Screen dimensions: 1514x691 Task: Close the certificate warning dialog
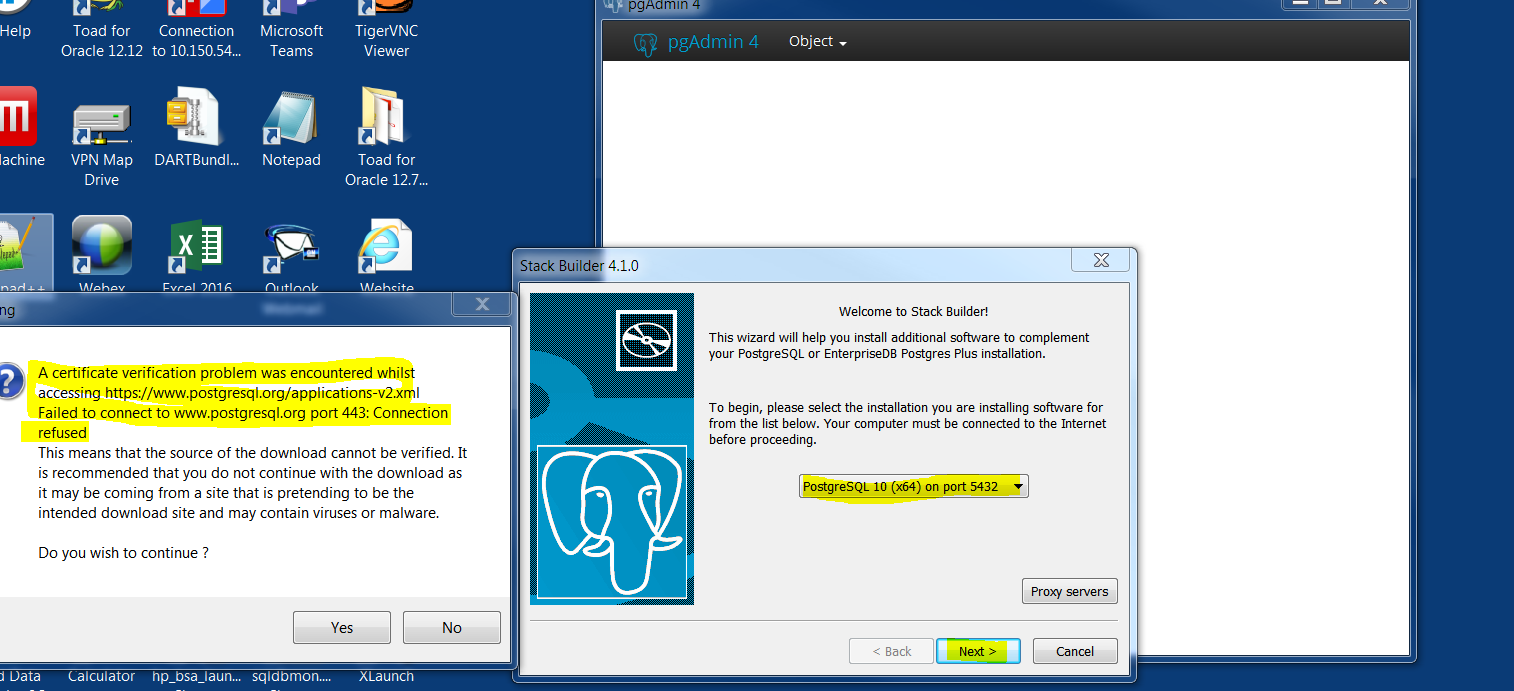481,304
